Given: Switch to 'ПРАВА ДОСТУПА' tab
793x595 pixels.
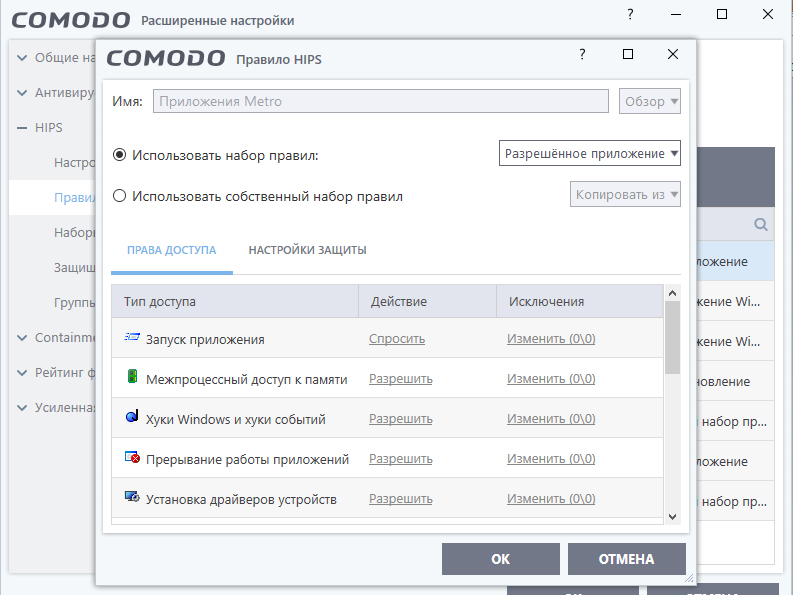Looking at the screenshot, I should (x=171, y=250).
